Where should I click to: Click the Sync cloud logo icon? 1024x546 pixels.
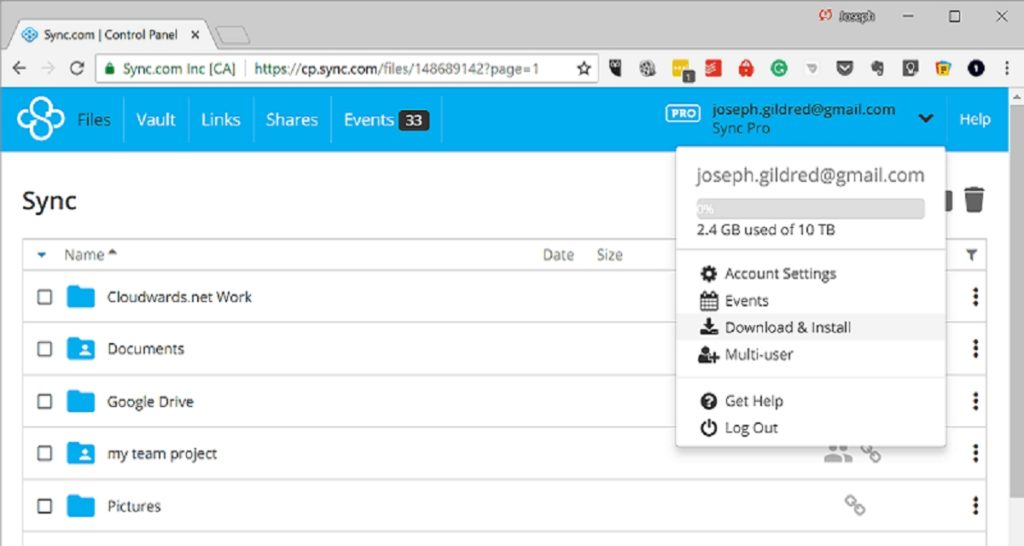point(41,119)
